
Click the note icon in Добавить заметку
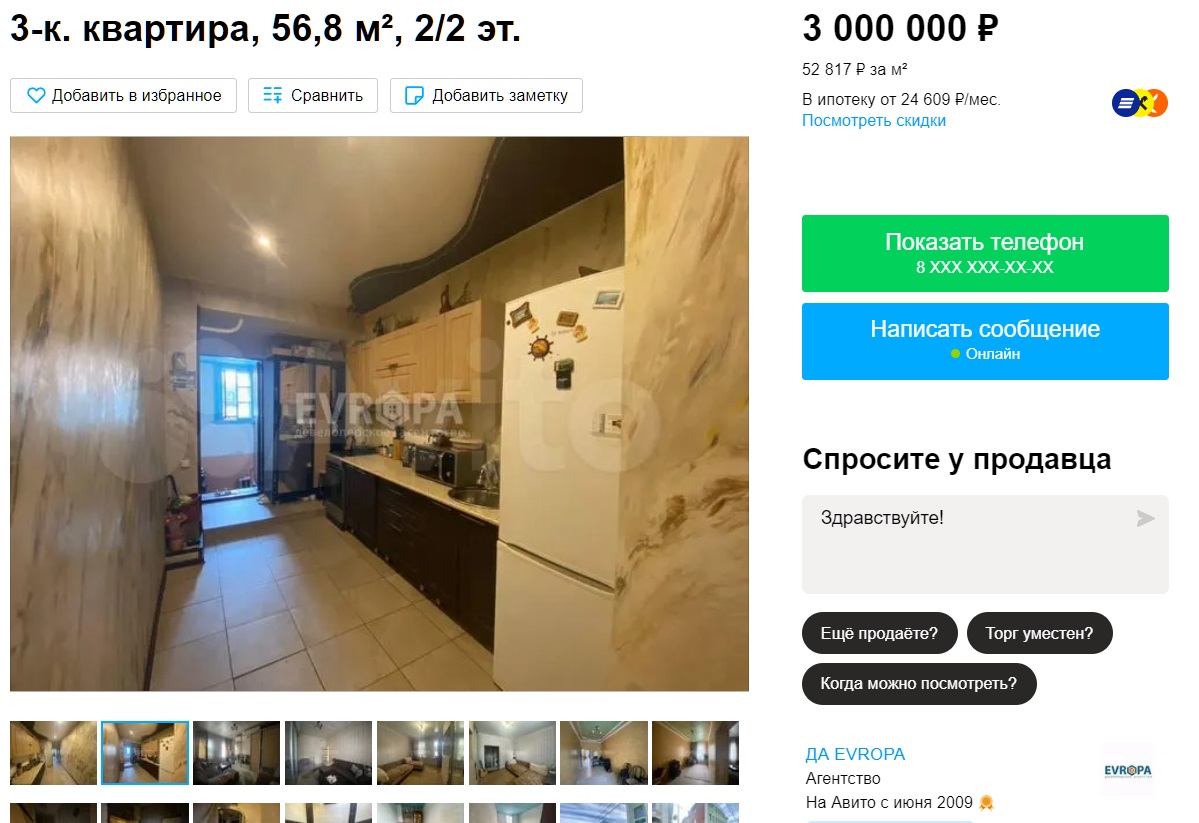pos(414,96)
